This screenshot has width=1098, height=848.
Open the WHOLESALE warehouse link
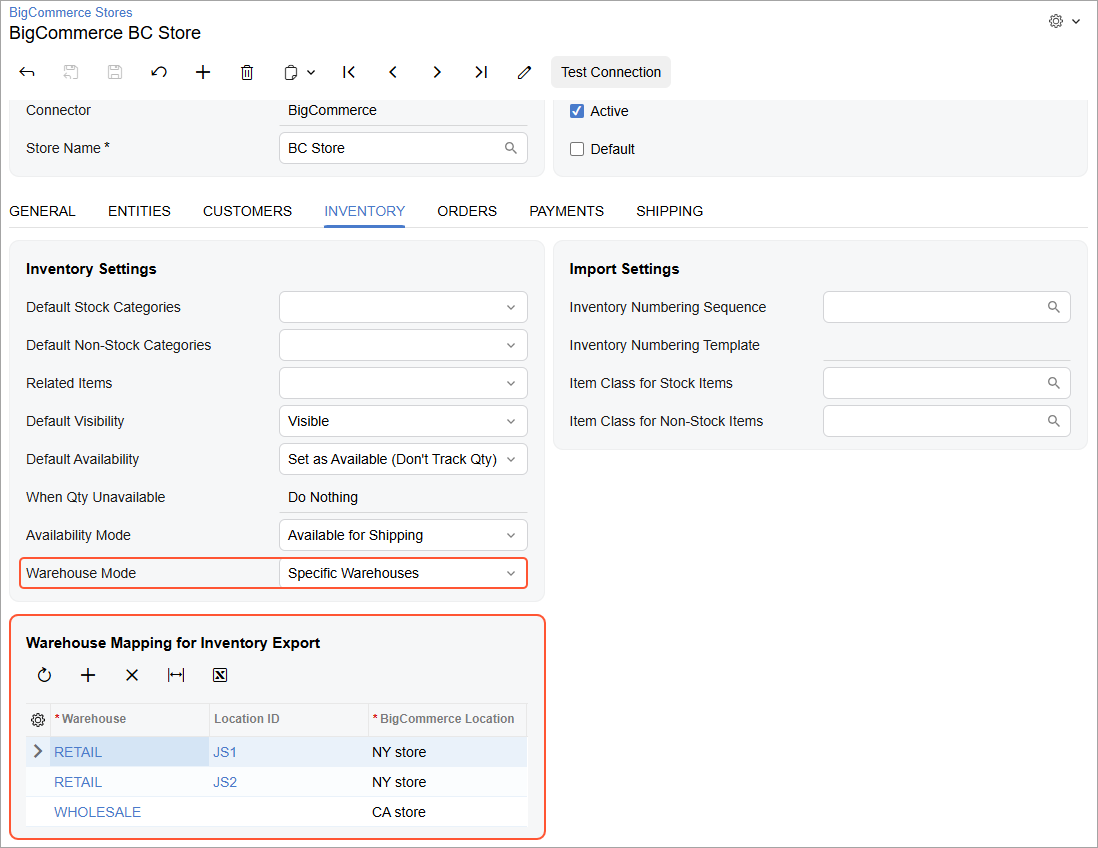(x=98, y=812)
